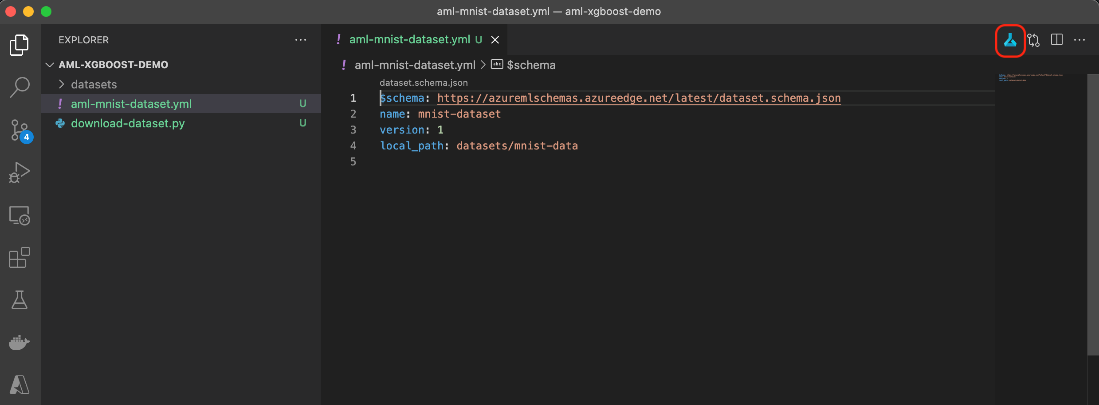The image size is (1099, 405).
Task: Click the $schema breadcrumb segment
Action: [x=531, y=65]
